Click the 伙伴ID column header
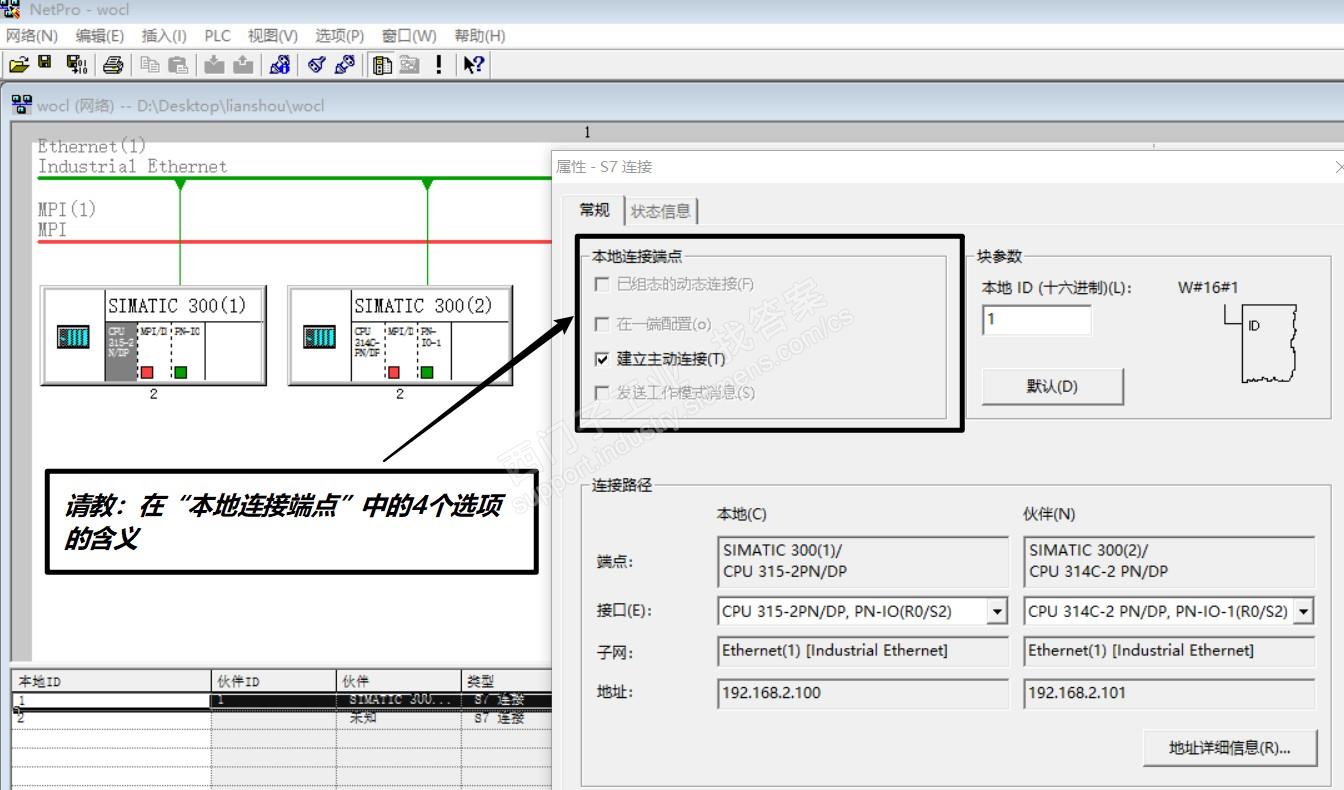 point(273,681)
